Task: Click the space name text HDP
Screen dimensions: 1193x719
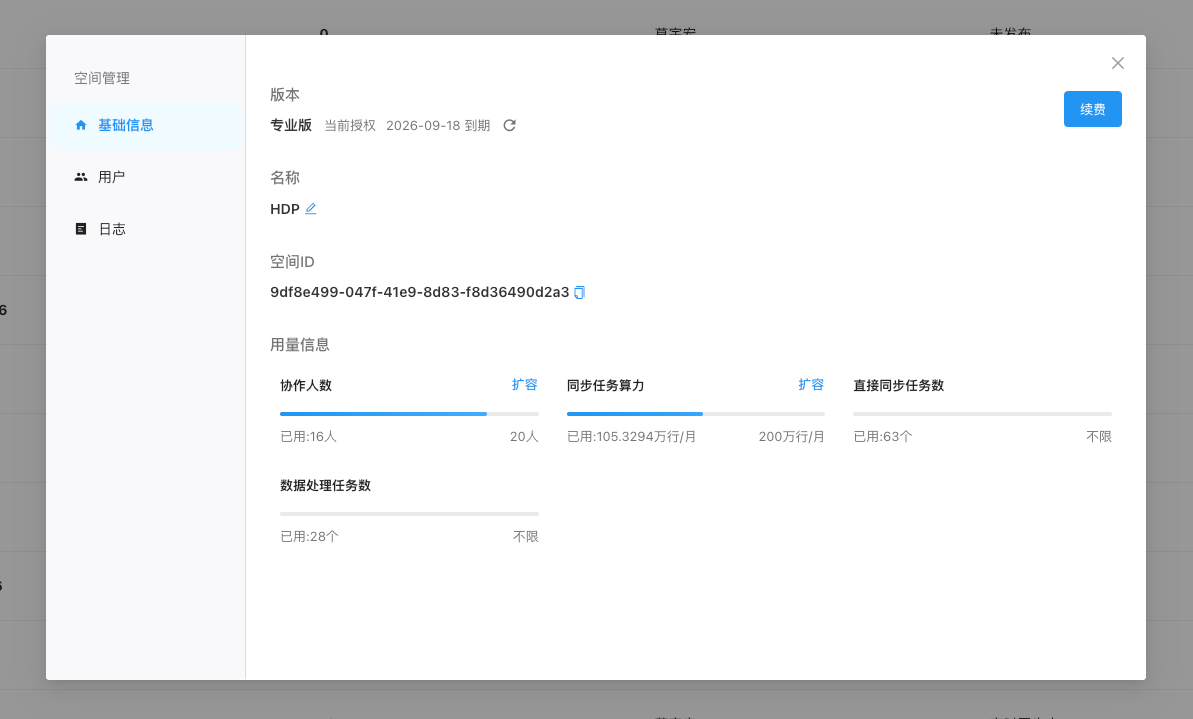Action: [x=284, y=209]
